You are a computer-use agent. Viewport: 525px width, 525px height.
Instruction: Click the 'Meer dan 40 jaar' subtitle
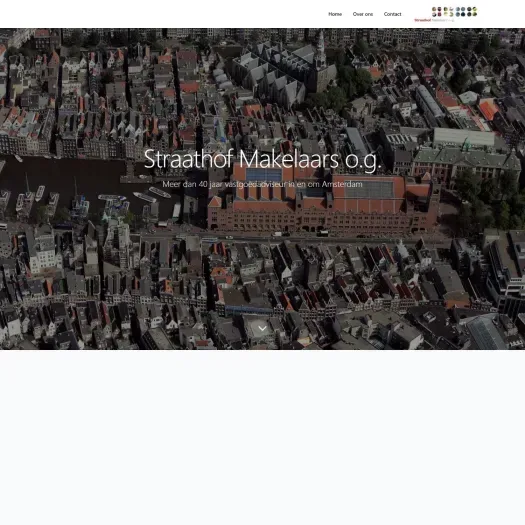pyautogui.click(x=262, y=184)
